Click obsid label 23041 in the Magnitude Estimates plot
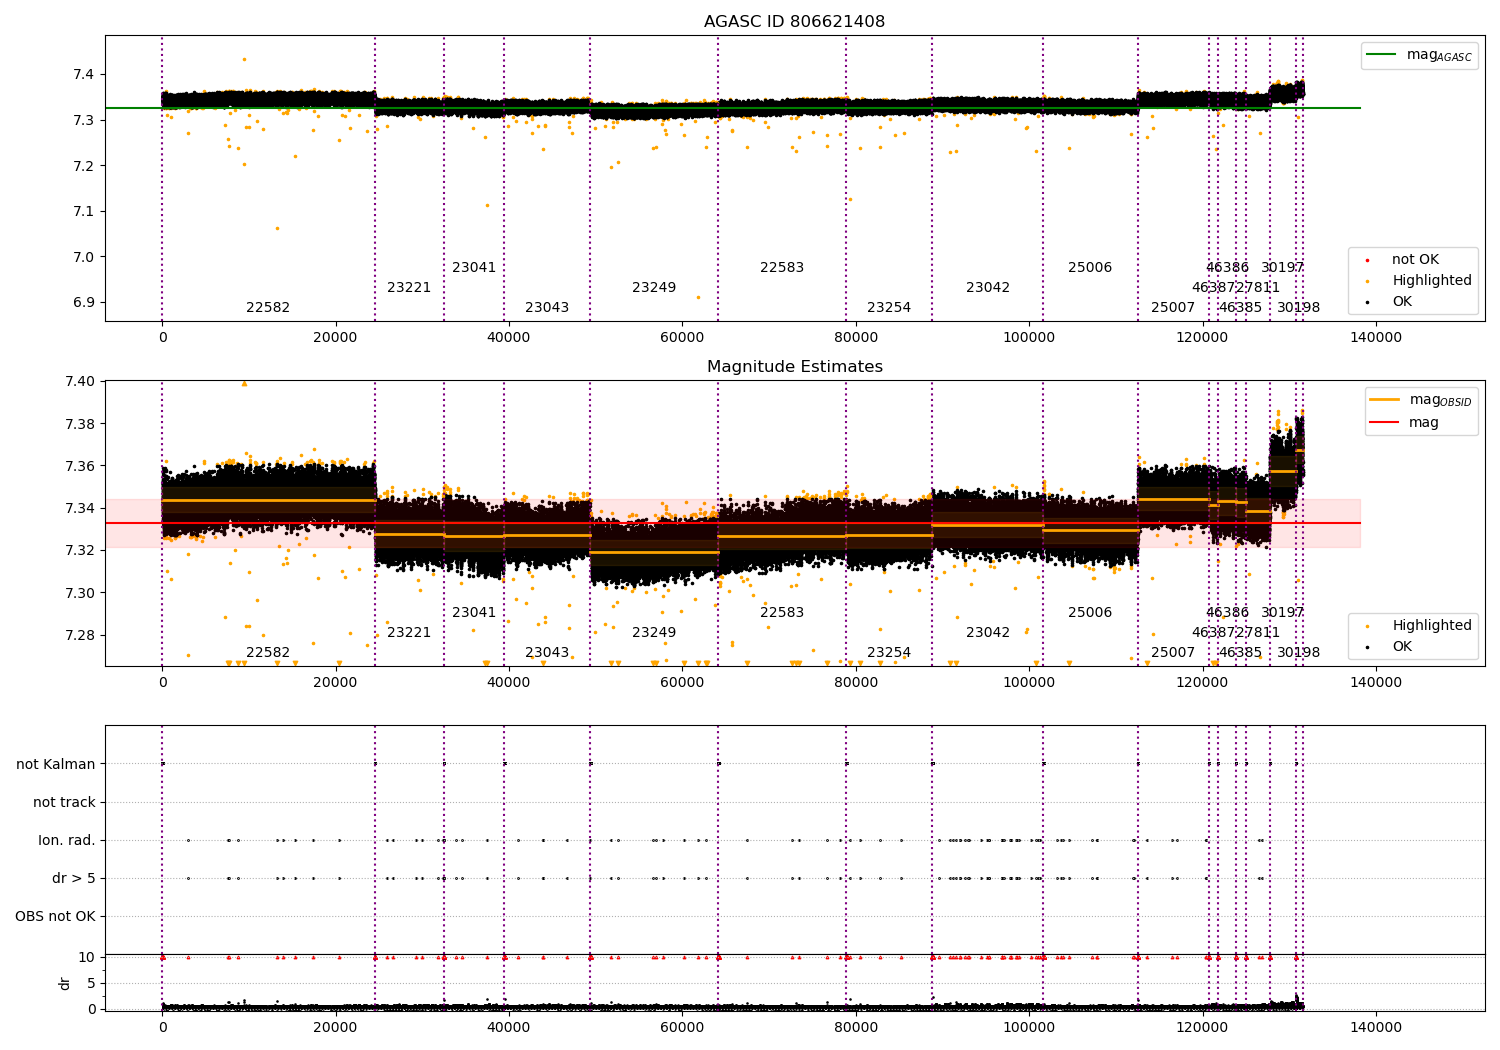The height and width of the screenshot is (1050, 1500). (x=474, y=613)
